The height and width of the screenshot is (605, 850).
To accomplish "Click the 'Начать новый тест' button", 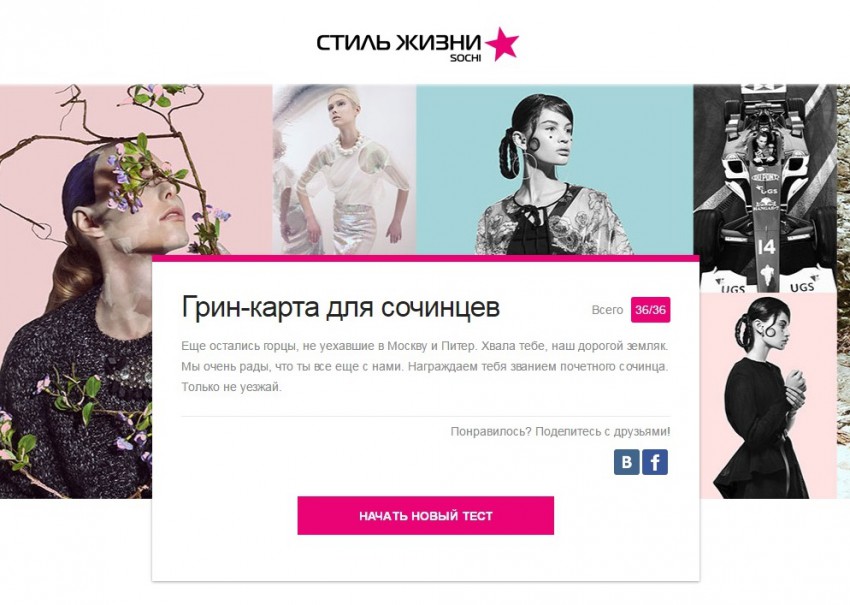I will 426,516.
